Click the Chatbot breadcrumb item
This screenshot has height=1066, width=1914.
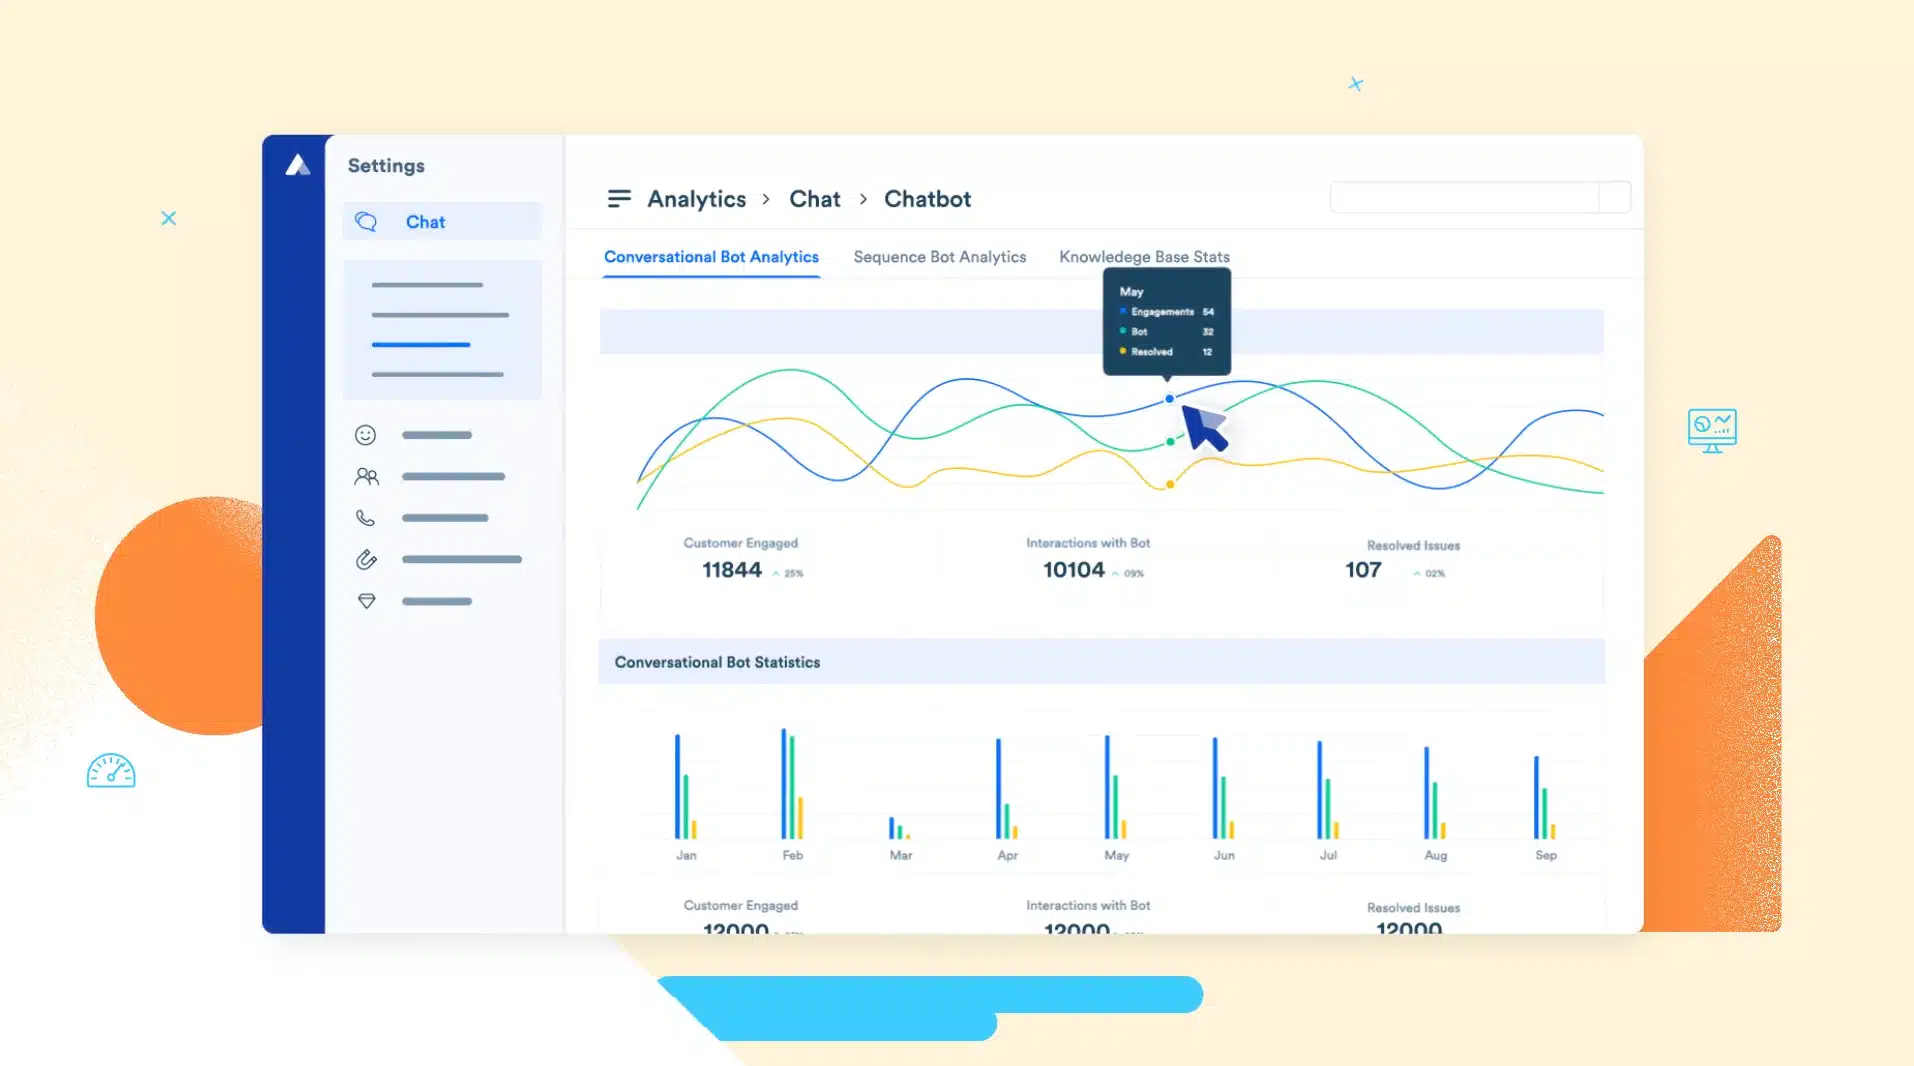[927, 199]
